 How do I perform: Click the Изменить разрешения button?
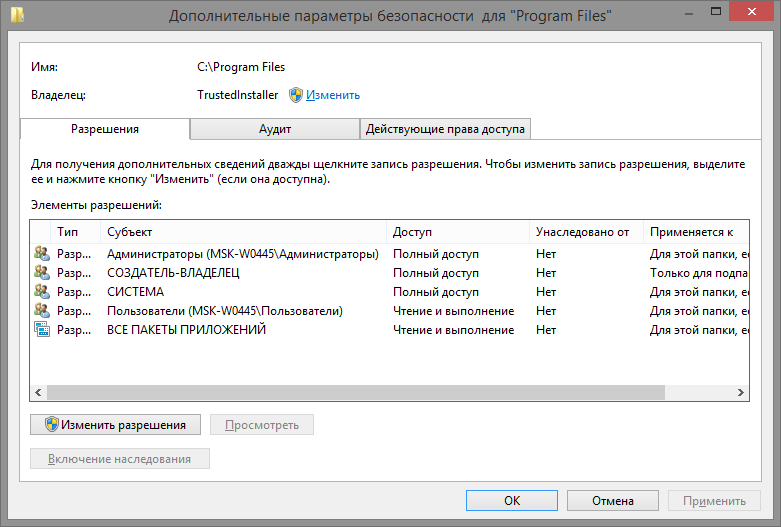point(116,425)
